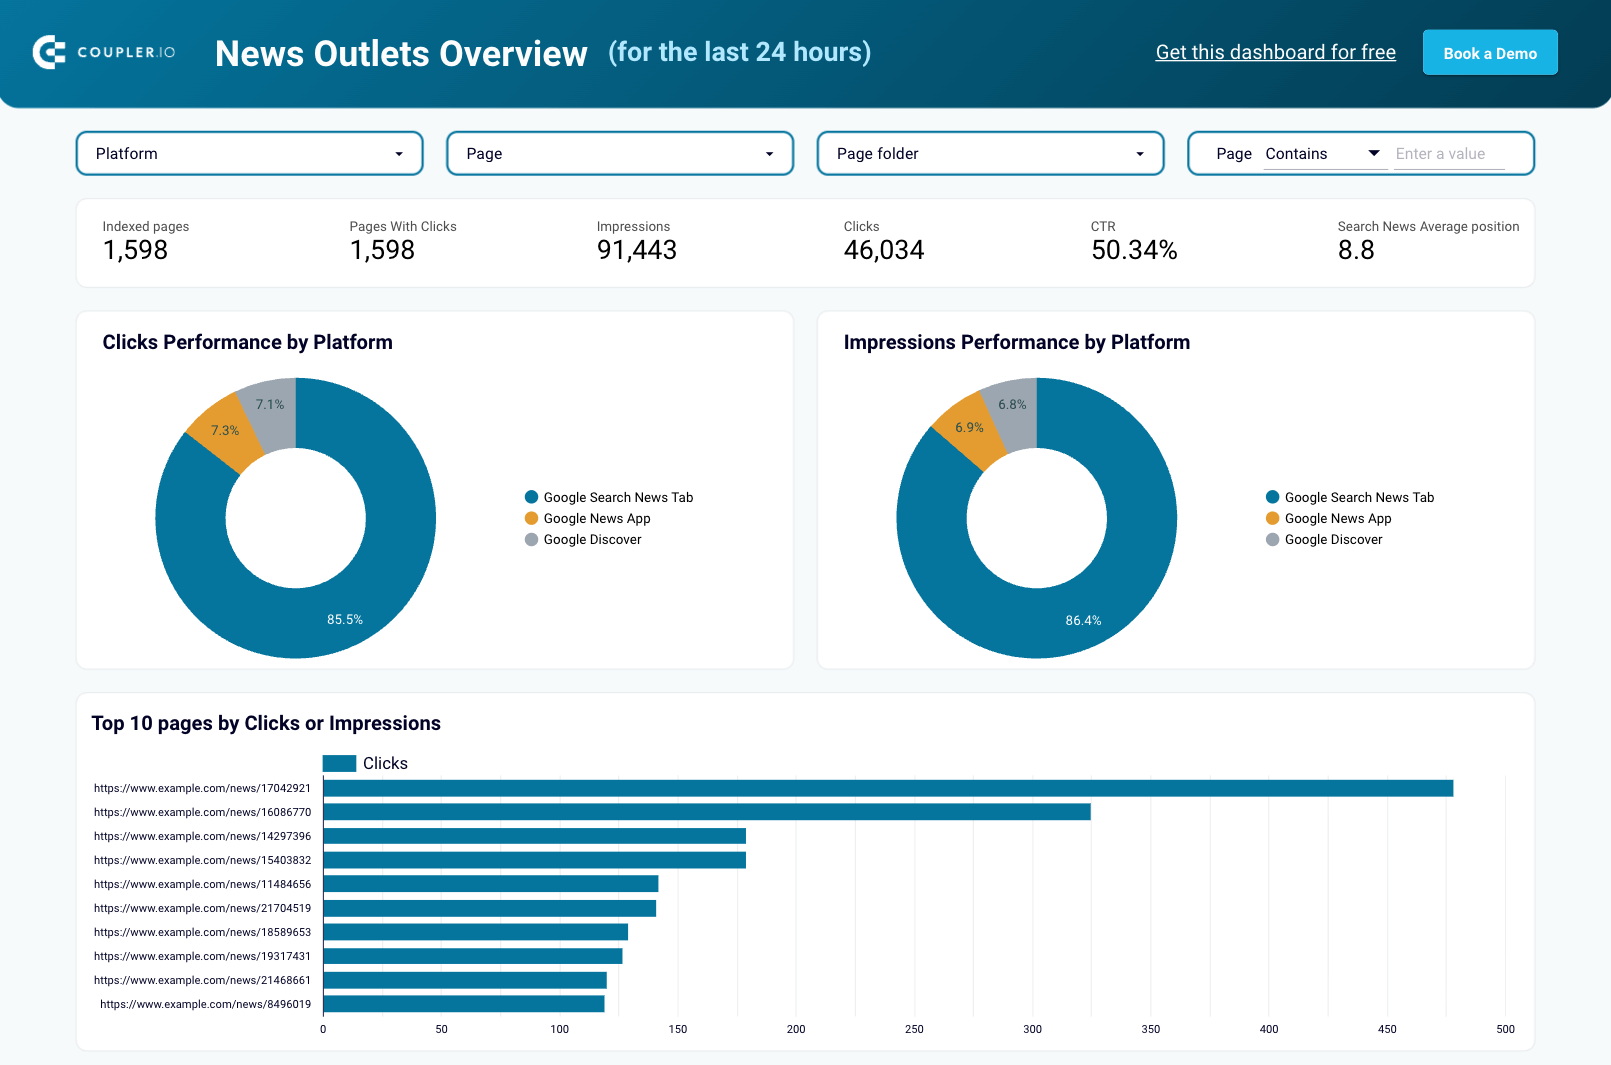Click the Enter a value input field

(x=1448, y=154)
